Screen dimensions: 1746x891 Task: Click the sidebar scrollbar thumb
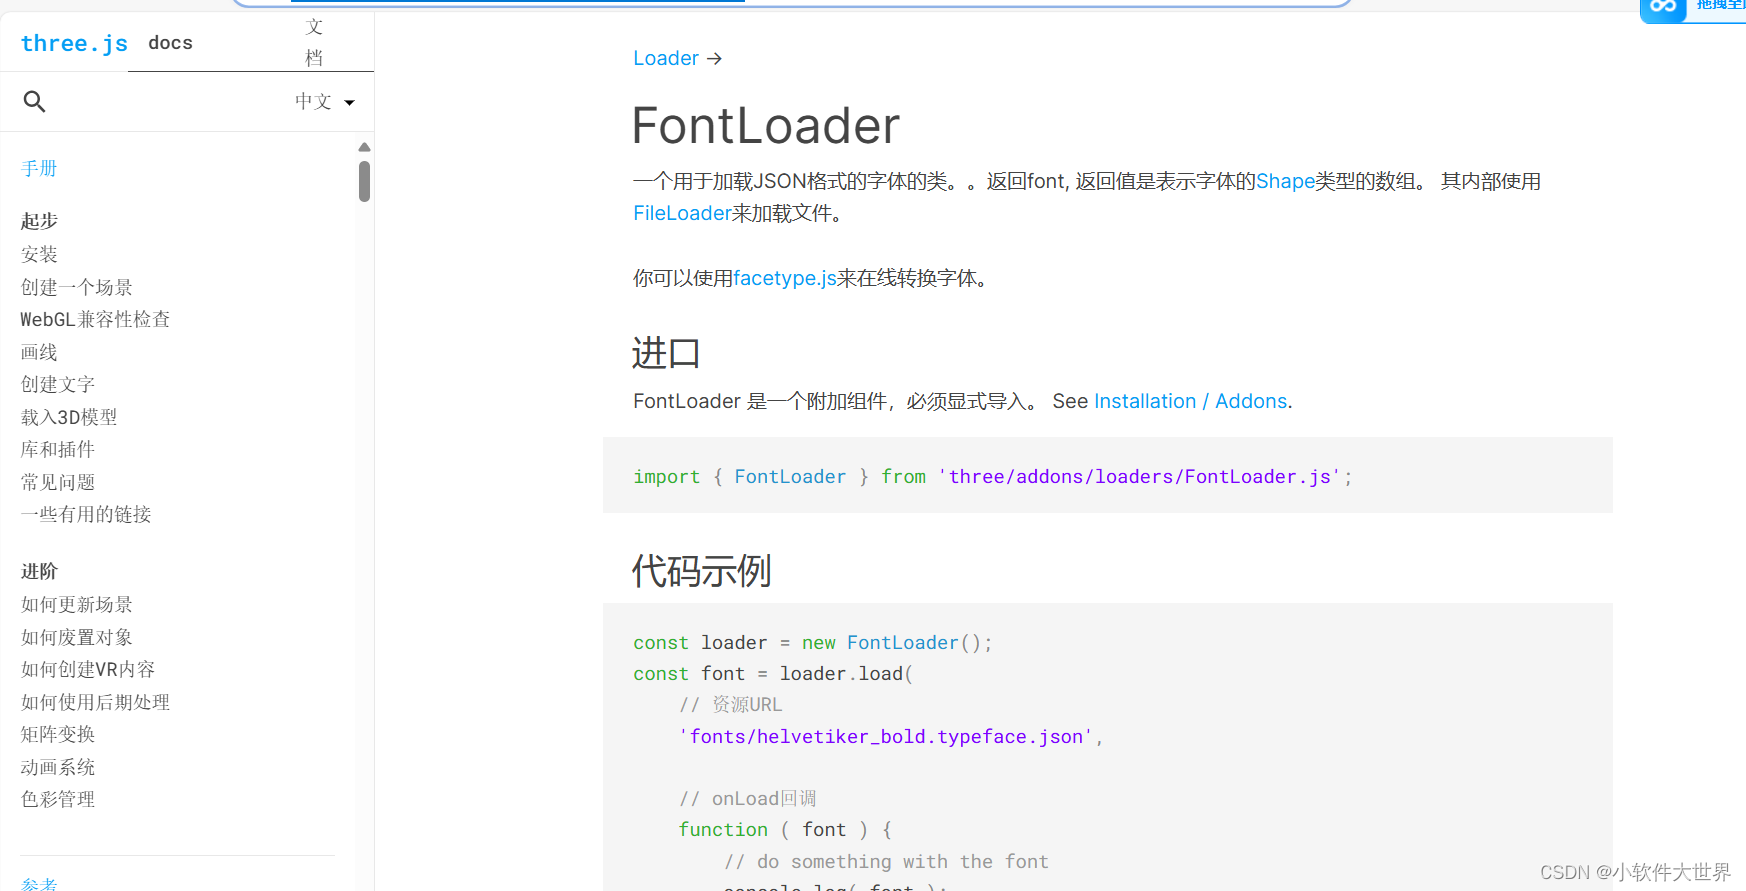tap(364, 181)
